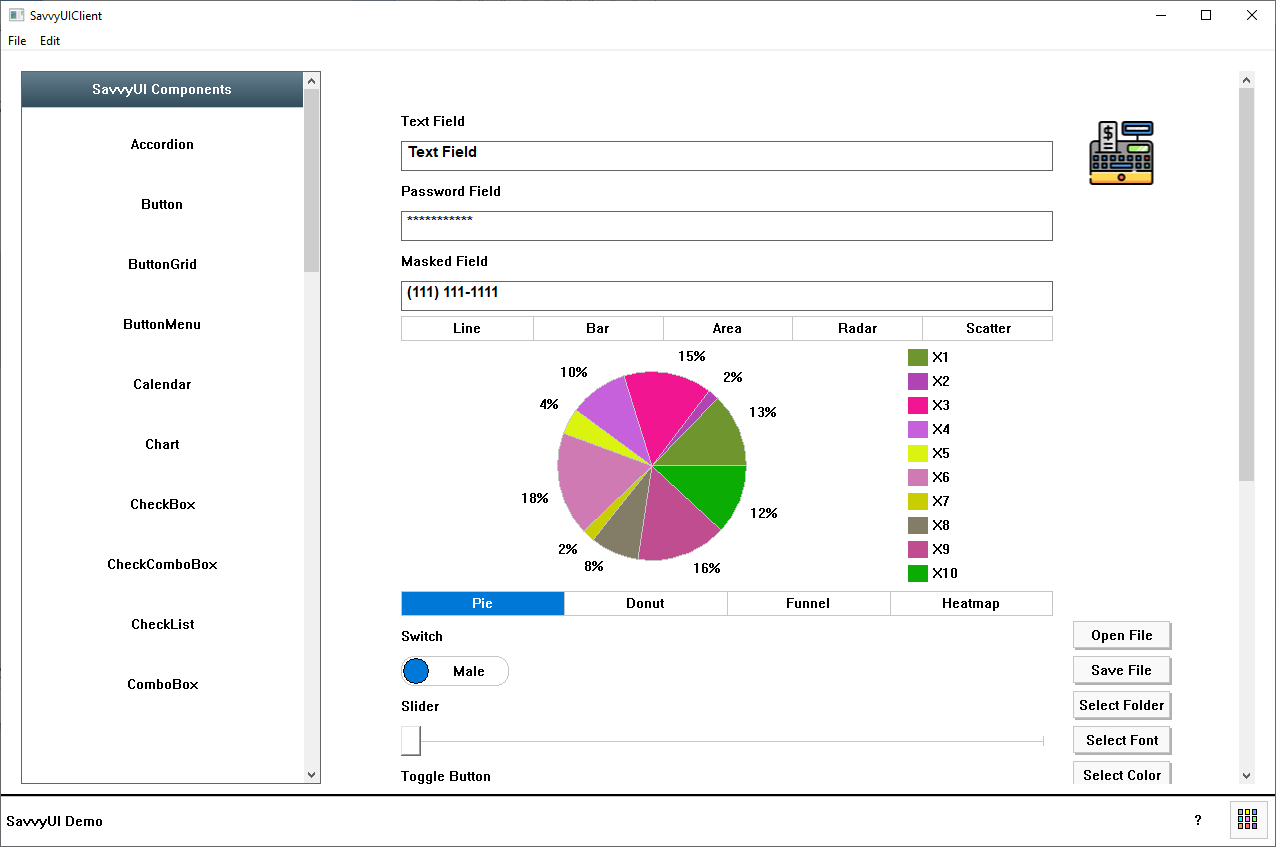This screenshot has height=847, width=1276.
Task: Toggle the Male switch
Action: click(455, 671)
